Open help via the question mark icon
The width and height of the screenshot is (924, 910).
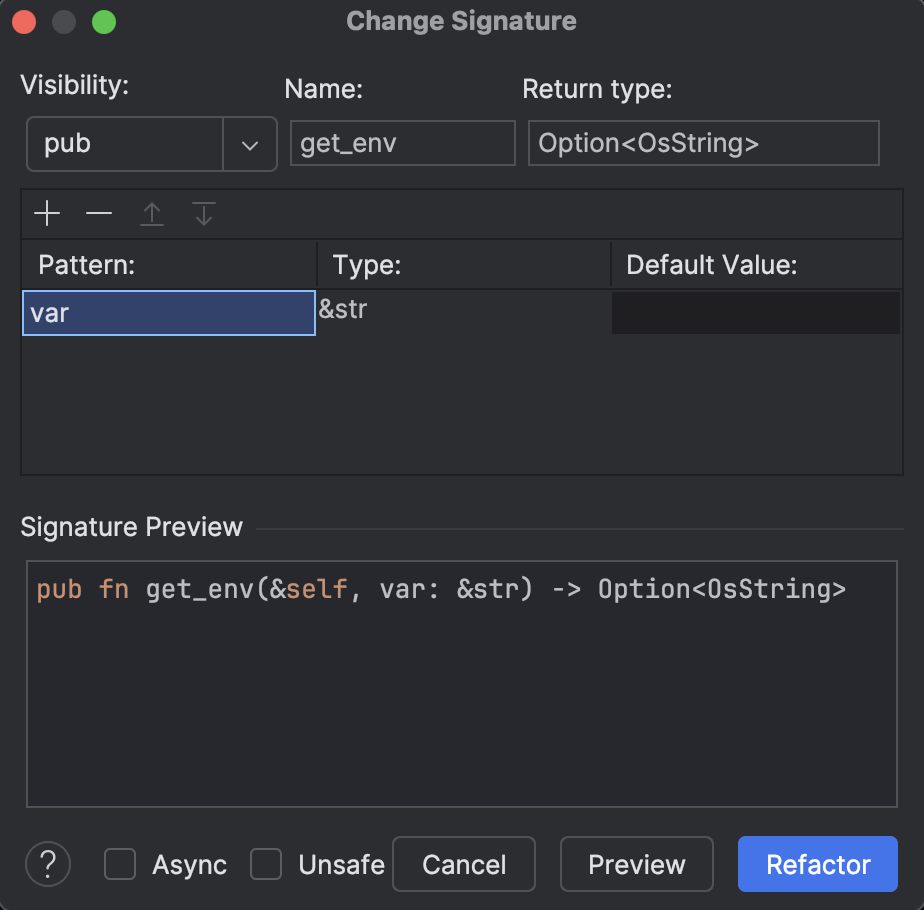pyautogui.click(x=47, y=864)
